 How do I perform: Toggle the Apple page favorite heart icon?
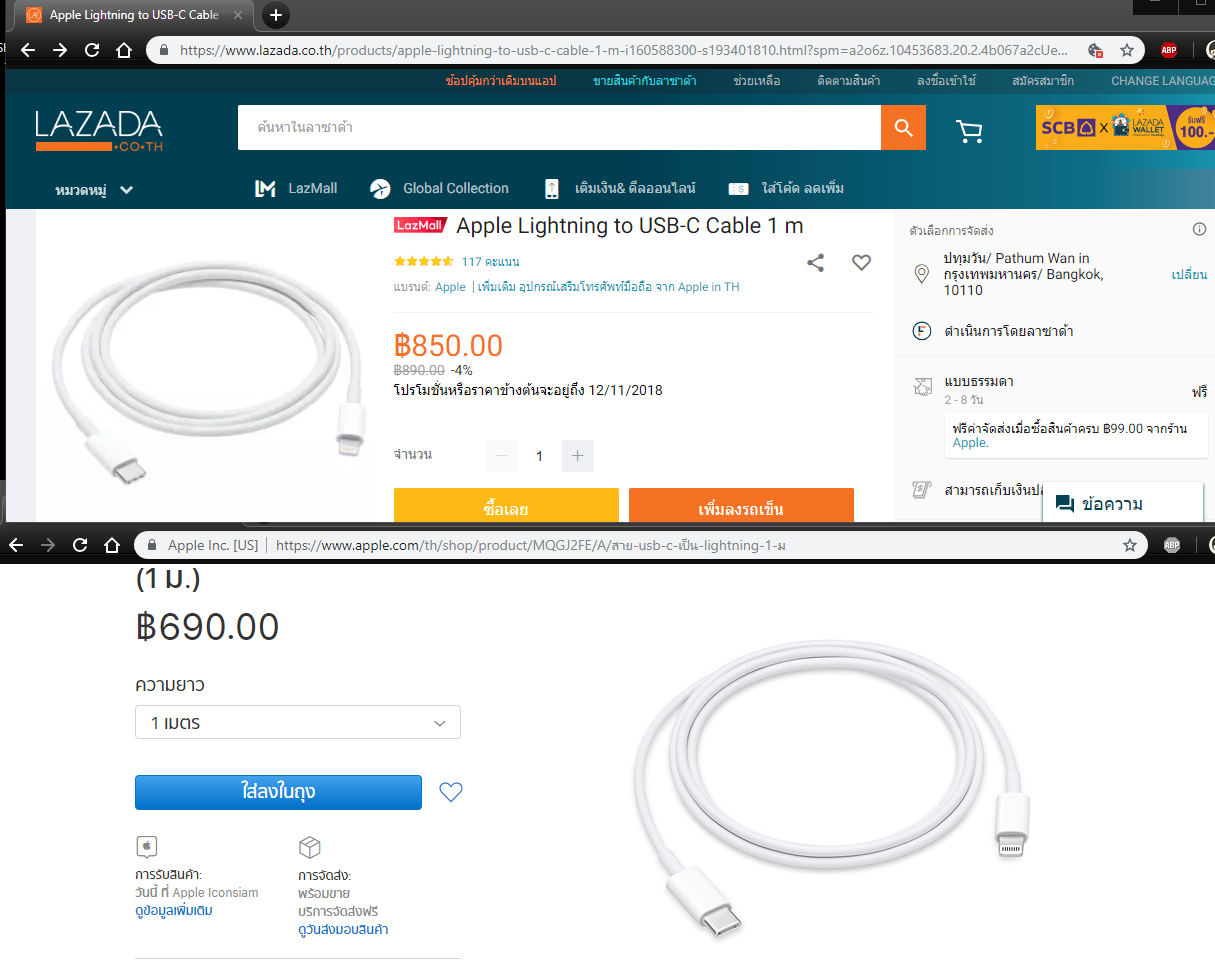click(451, 792)
